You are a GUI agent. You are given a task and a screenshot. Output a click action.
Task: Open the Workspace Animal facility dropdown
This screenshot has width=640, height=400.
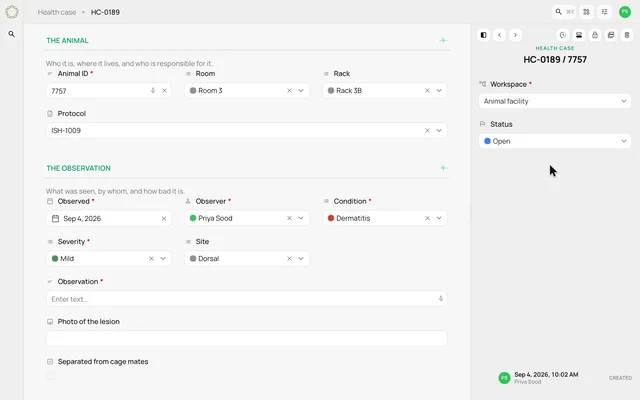555,101
